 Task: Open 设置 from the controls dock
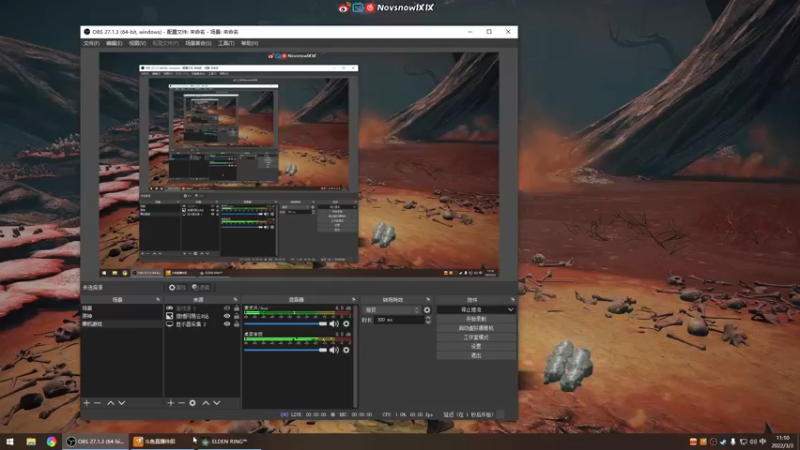pyautogui.click(x=476, y=346)
